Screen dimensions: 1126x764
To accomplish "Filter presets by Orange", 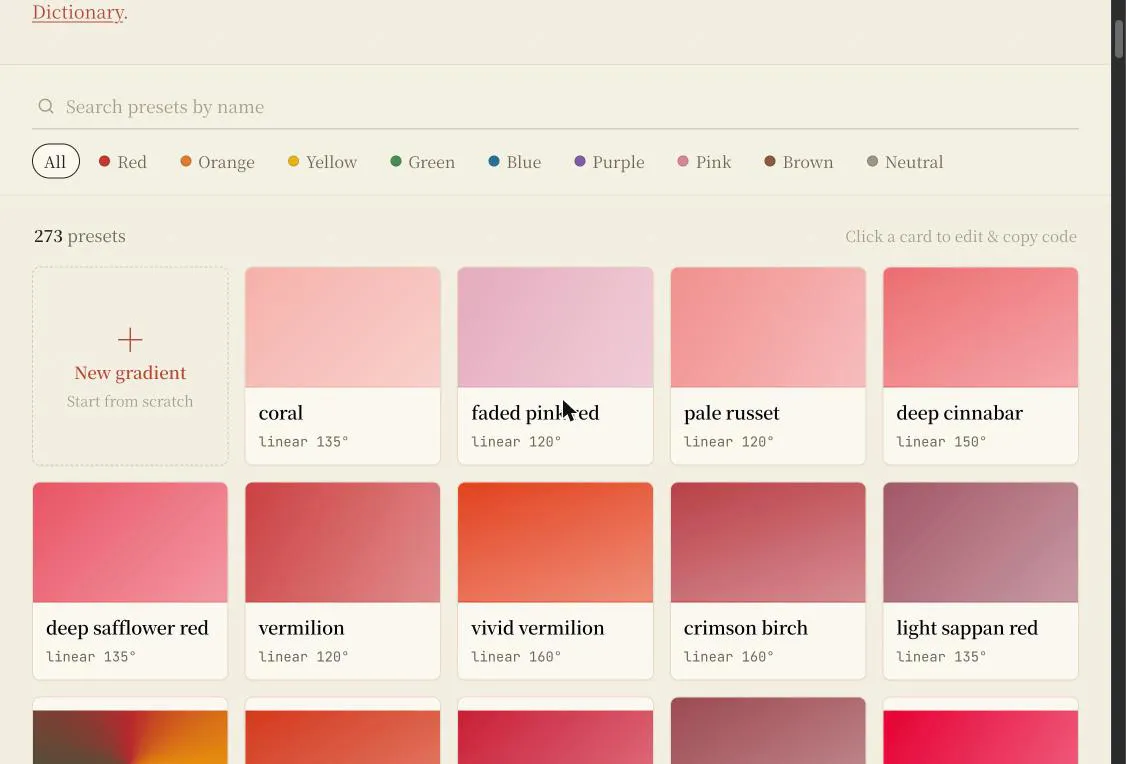I will click(x=218, y=162).
